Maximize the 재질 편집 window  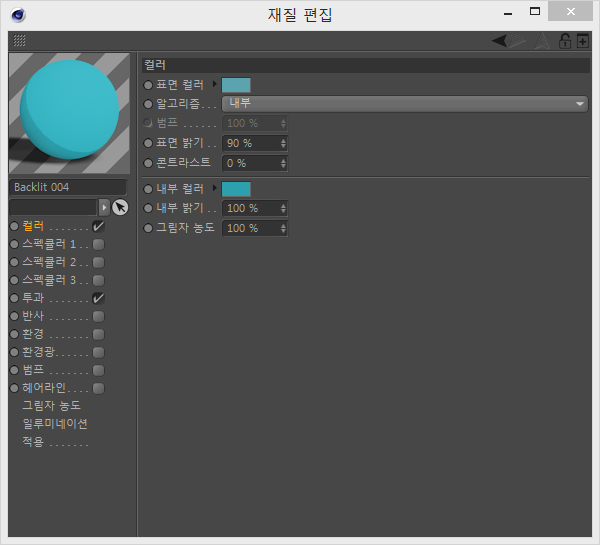[x=535, y=11]
